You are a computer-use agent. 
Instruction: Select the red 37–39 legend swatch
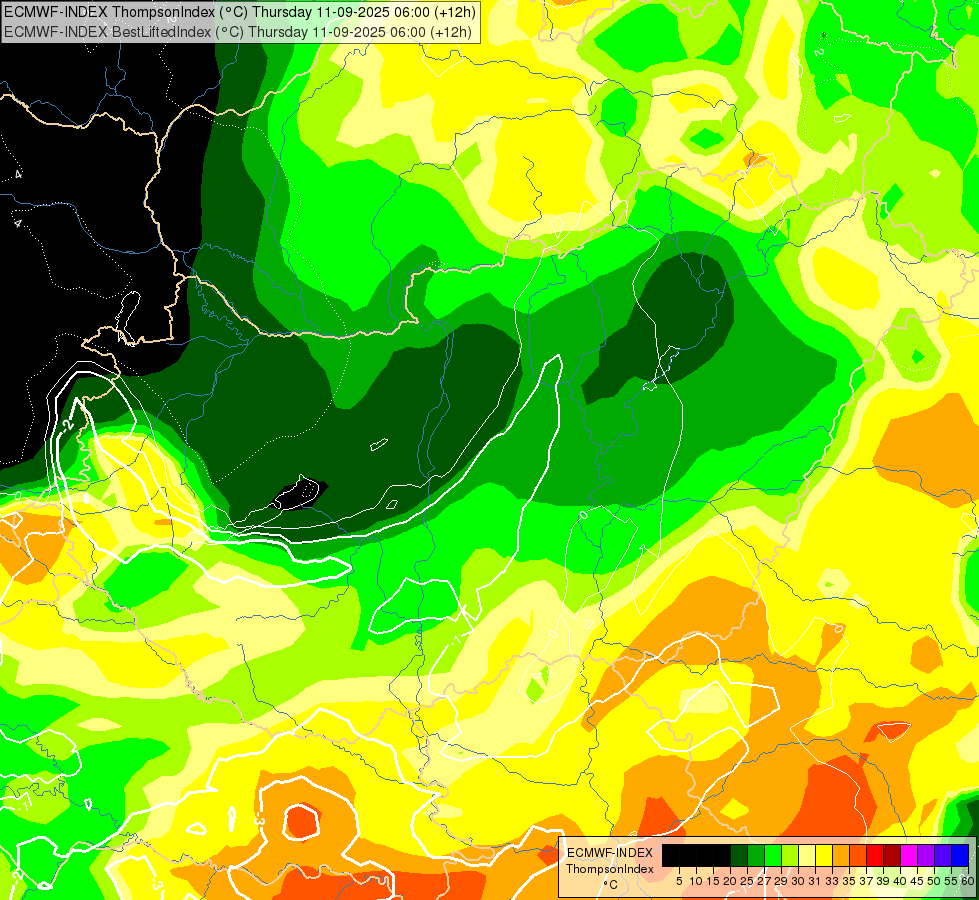(875, 855)
